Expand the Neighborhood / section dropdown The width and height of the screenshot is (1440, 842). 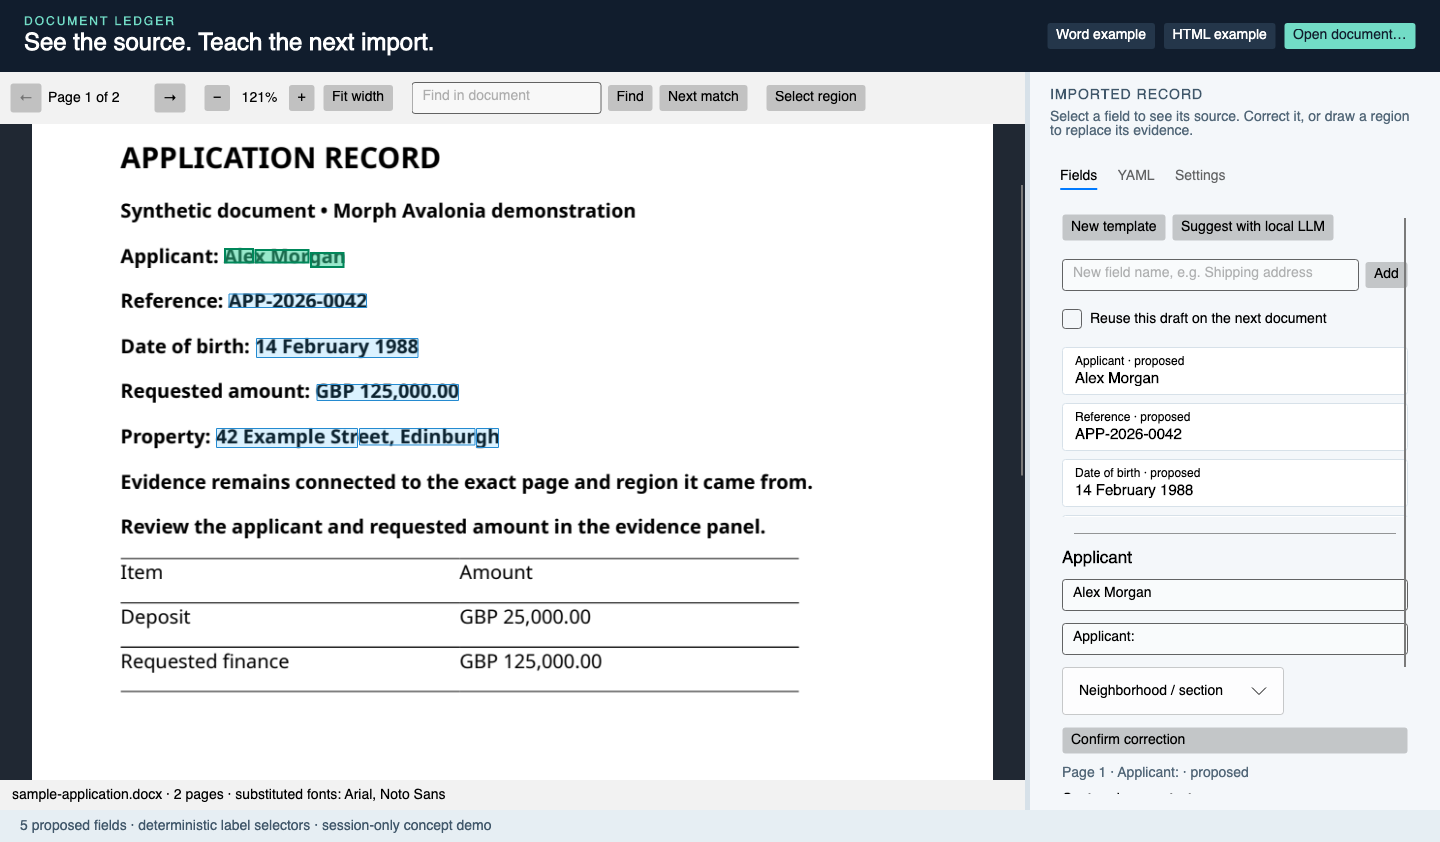[1172, 691]
